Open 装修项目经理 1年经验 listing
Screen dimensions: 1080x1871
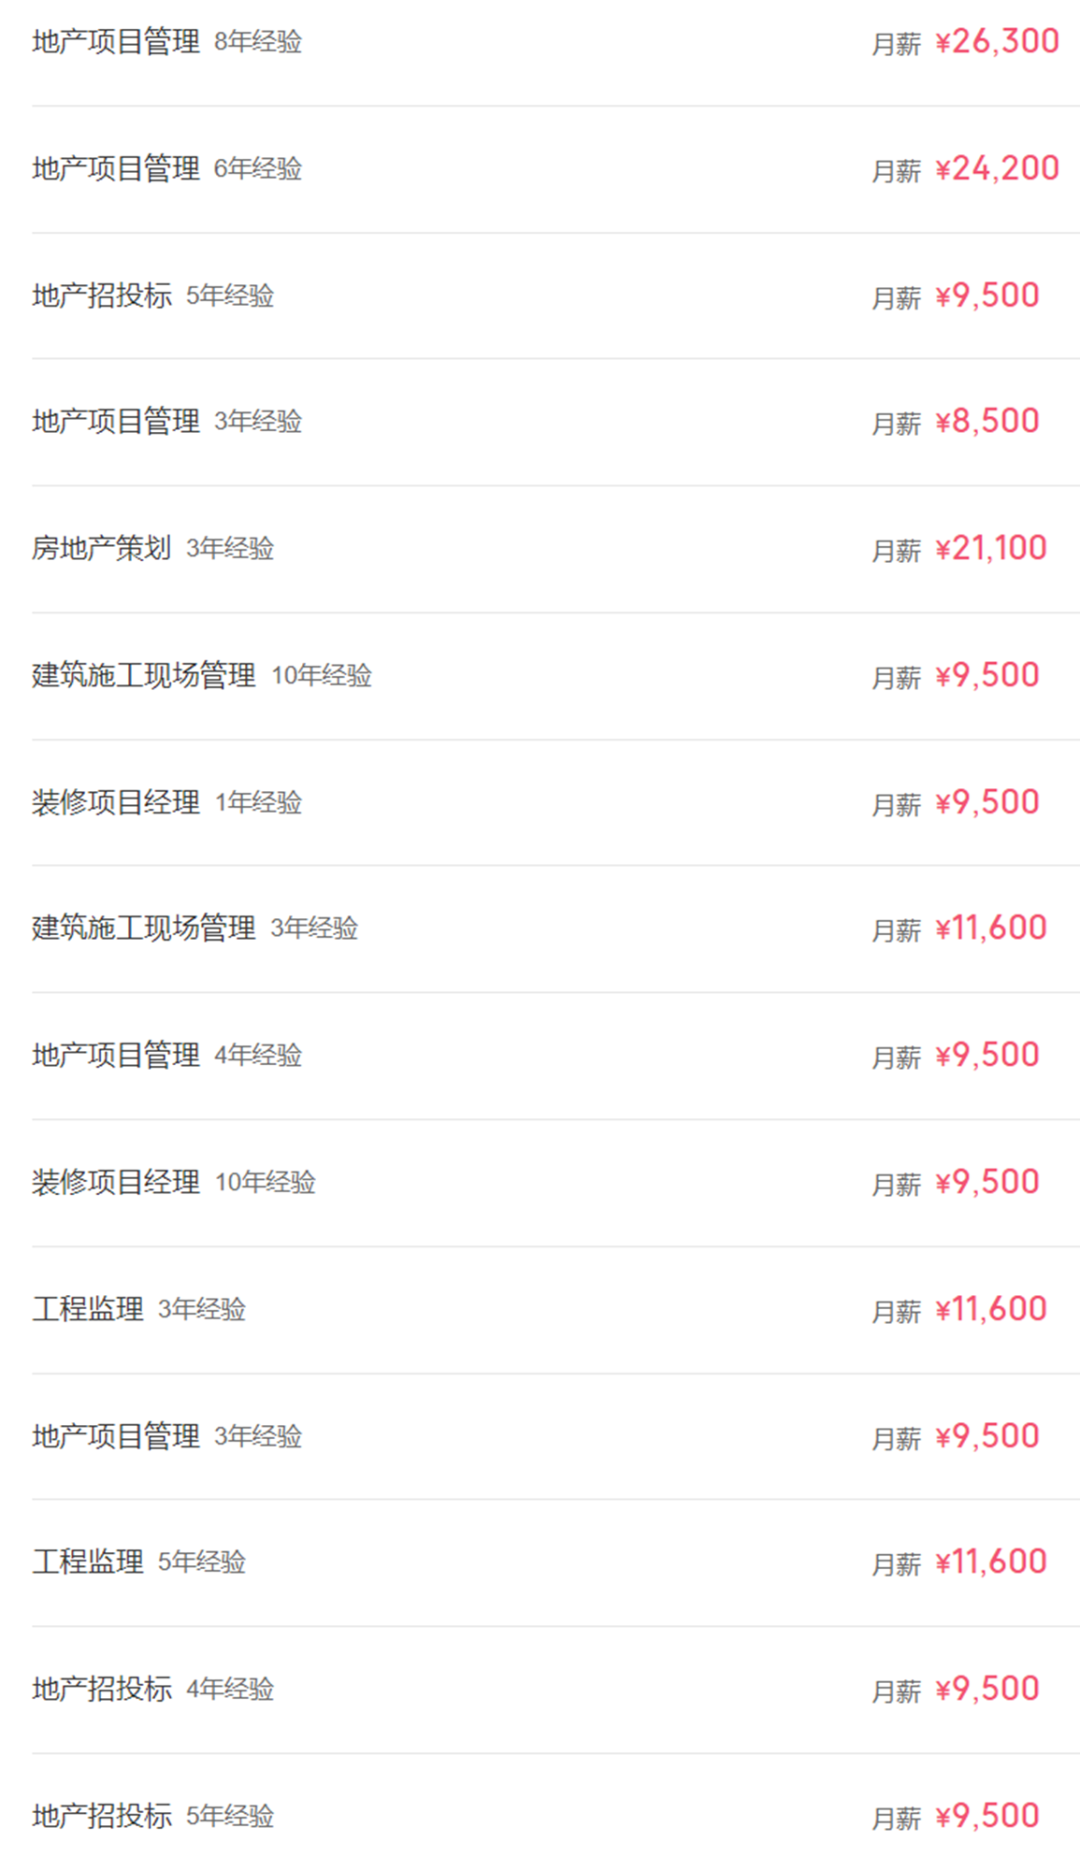point(555,803)
